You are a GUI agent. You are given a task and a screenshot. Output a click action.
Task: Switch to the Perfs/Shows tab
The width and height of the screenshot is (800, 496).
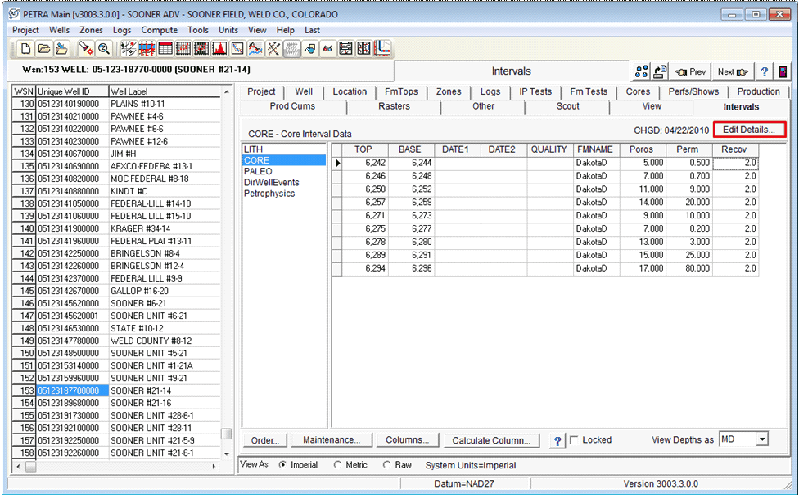pyautogui.click(x=696, y=92)
